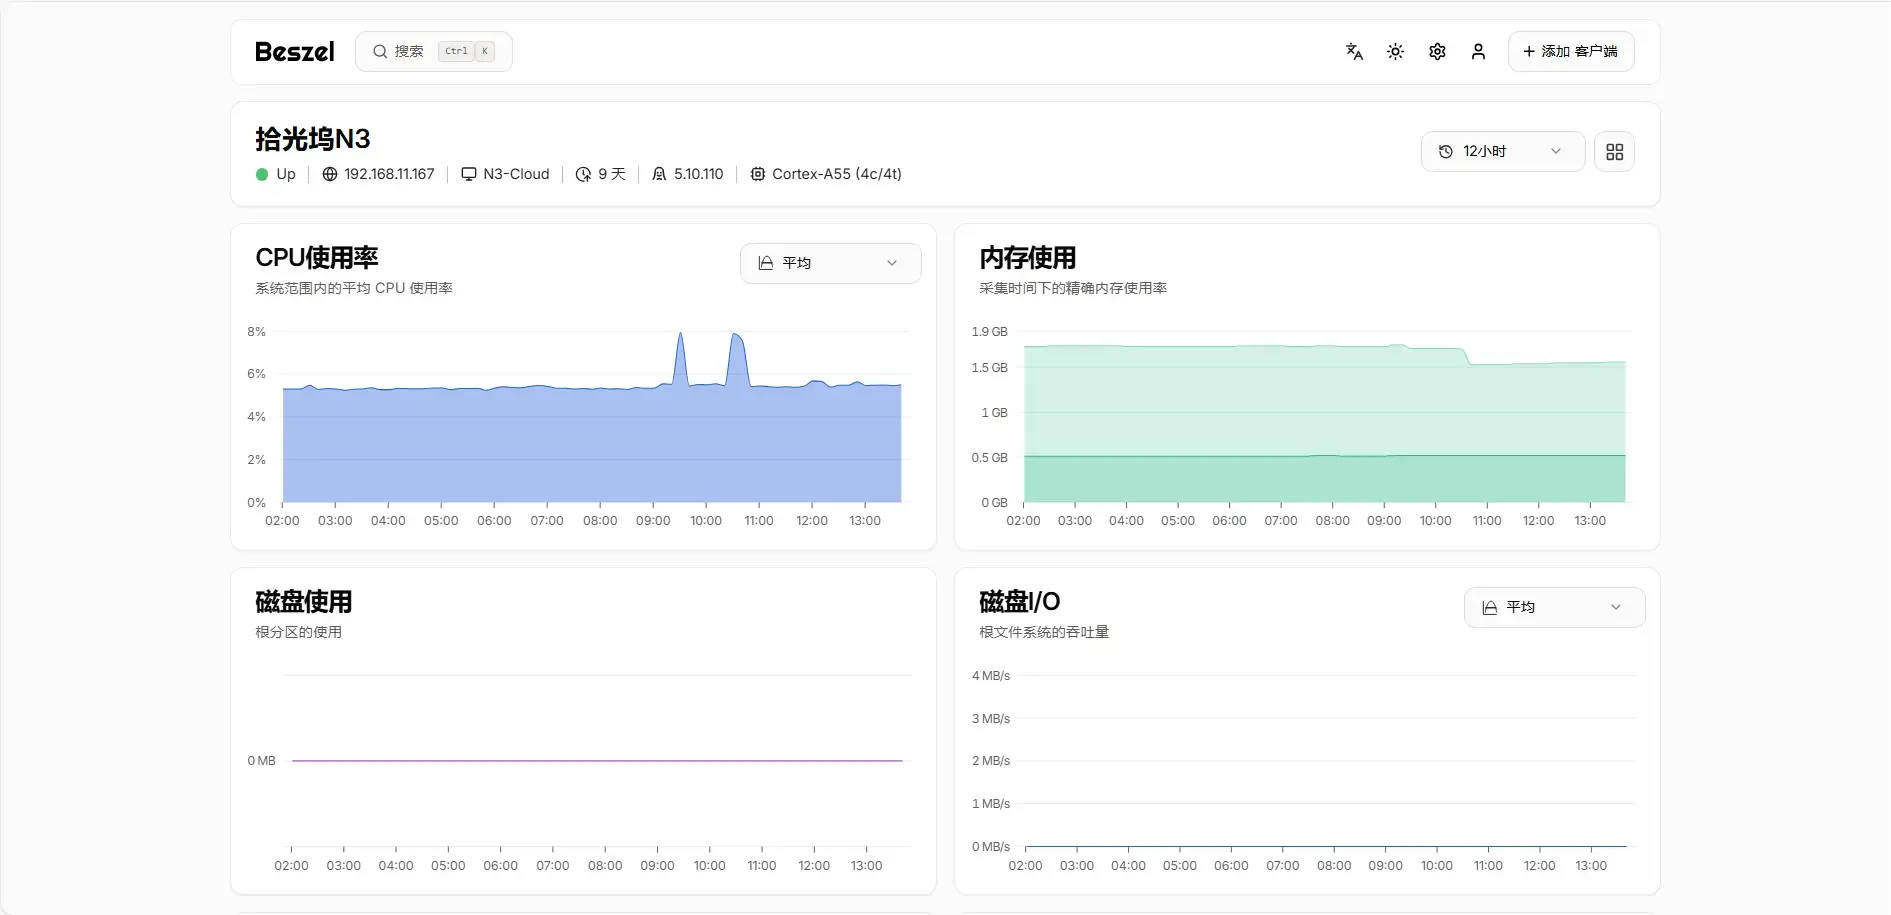Click the 内存使用 chart heading
1891x915 pixels.
[x=1027, y=258]
